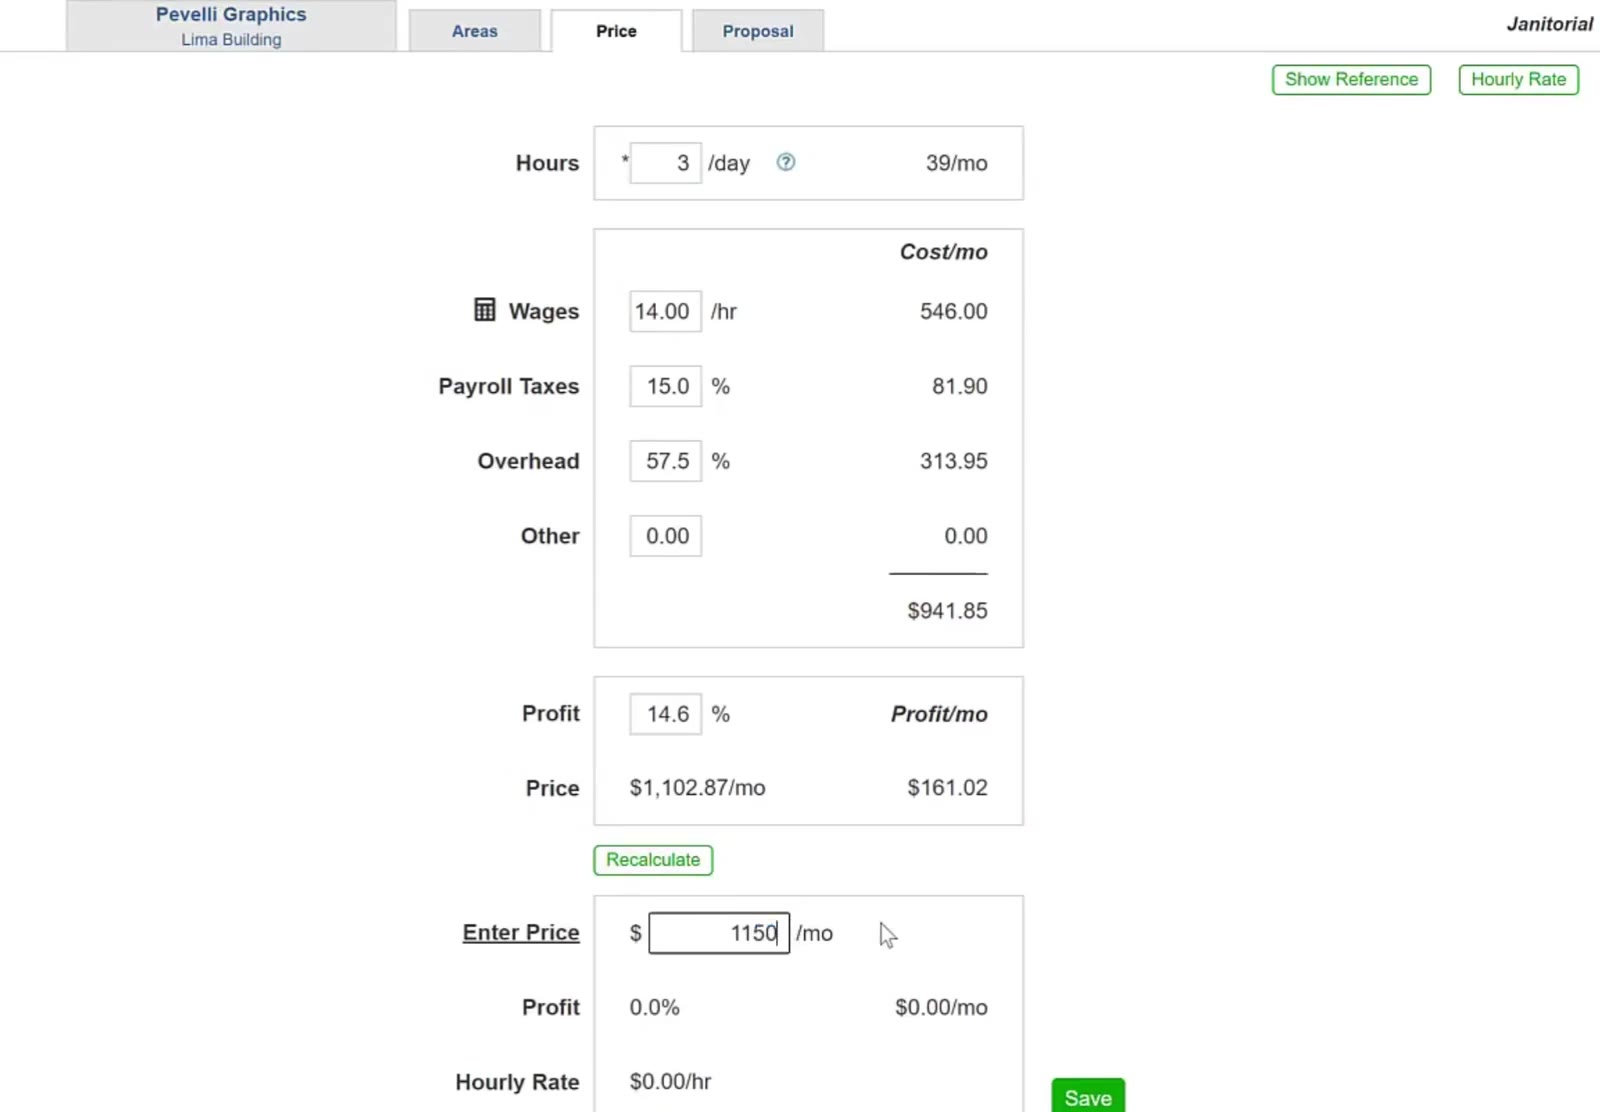Select the Price tab
The image size is (1600, 1112).
coord(616,31)
